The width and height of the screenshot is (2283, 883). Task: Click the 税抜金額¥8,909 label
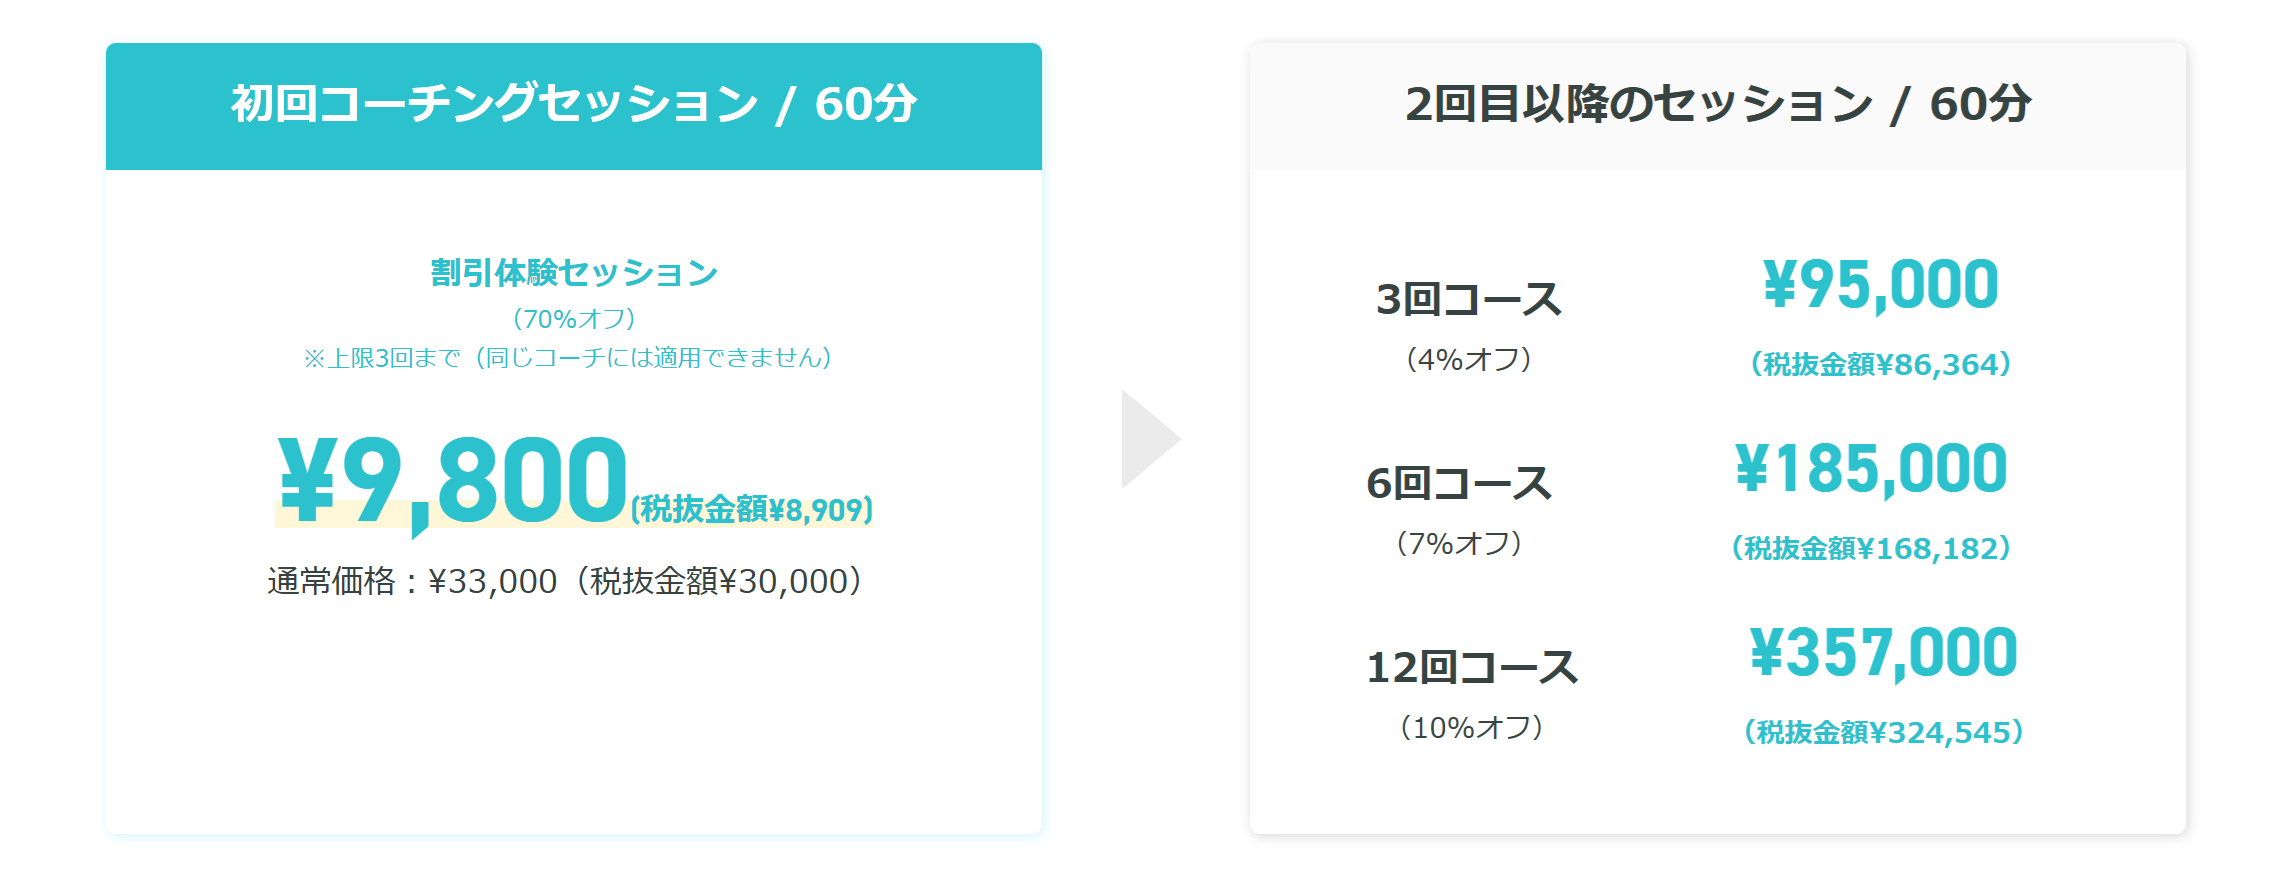coord(752,509)
